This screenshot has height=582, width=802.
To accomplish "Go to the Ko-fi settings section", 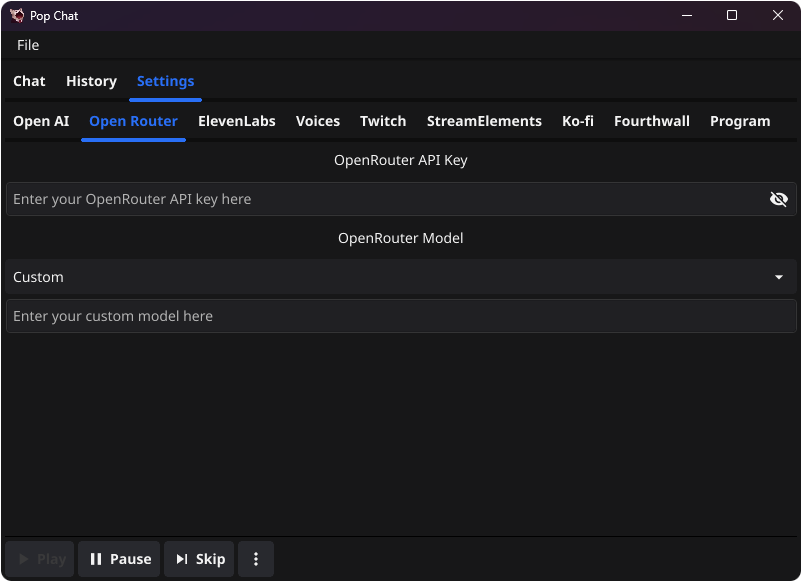I will pos(578,120).
